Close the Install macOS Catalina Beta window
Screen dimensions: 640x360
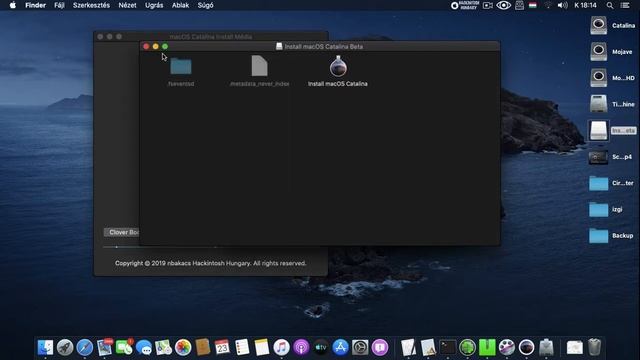pyautogui.click(x=146, y=47)
